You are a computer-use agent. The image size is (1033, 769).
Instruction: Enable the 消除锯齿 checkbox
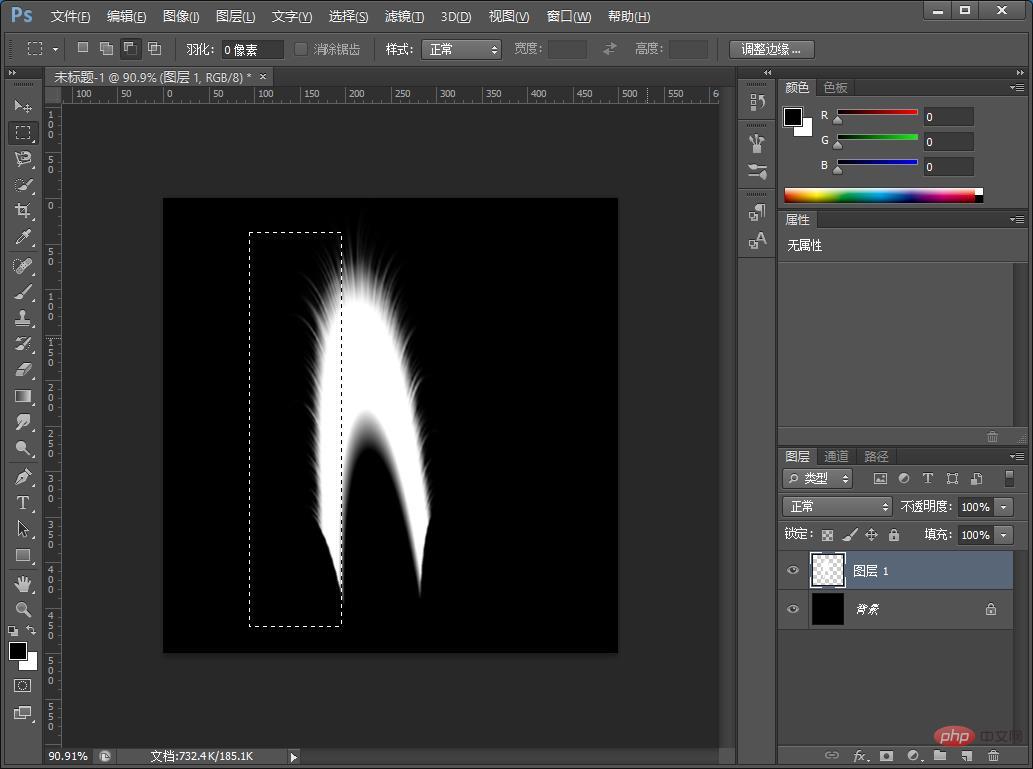[x=301, y=49]
